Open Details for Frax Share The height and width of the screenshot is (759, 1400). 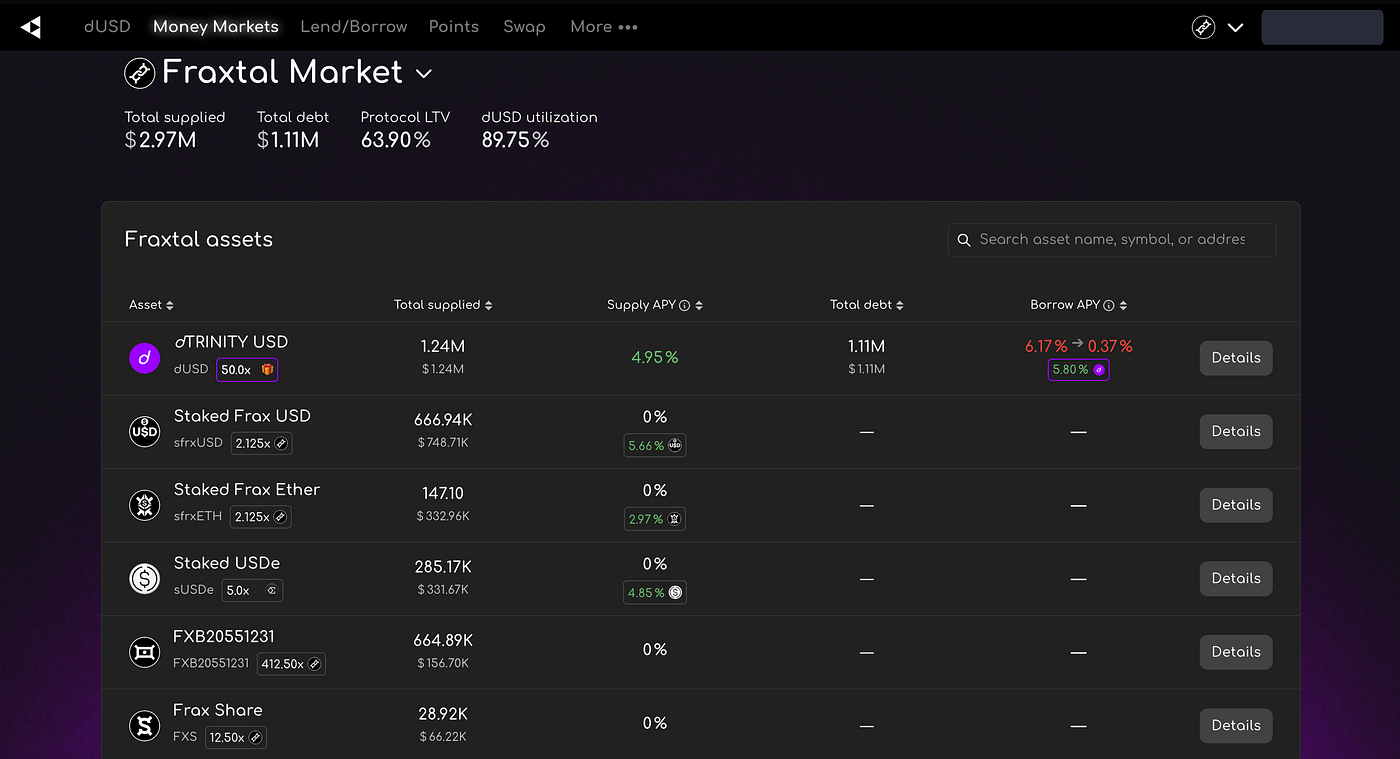(1236, 725)
